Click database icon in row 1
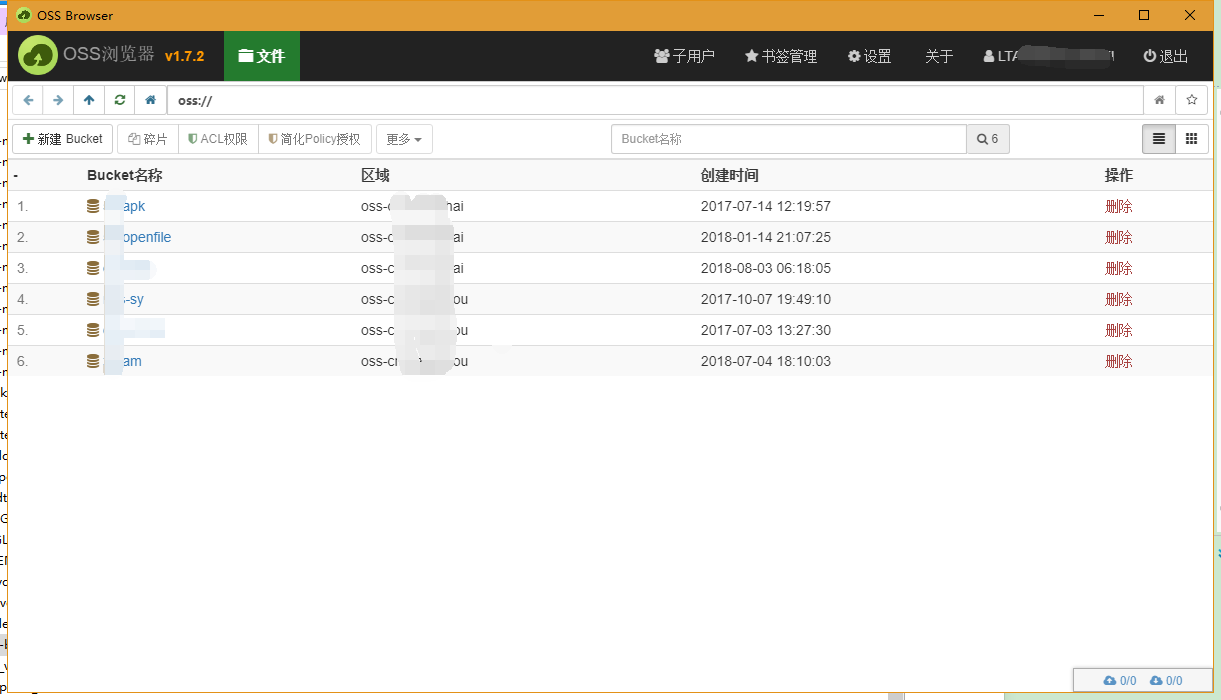The image size is (1221, 700). (x=93, y=206)
